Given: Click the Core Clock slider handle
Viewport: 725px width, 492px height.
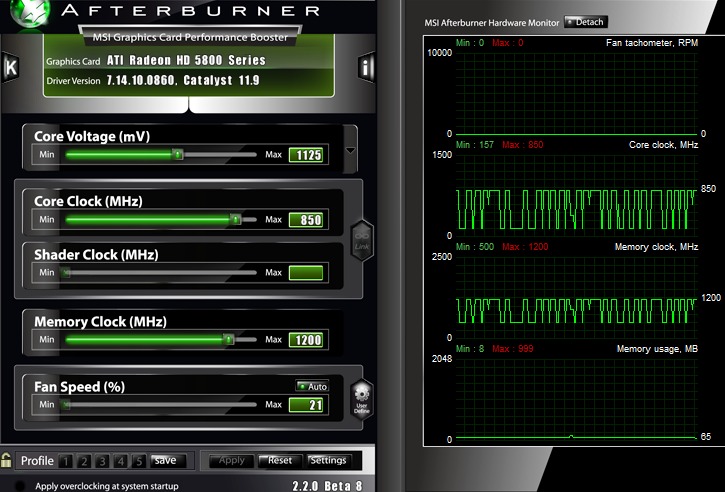Looking at the screenshot, I should [236, 219].
